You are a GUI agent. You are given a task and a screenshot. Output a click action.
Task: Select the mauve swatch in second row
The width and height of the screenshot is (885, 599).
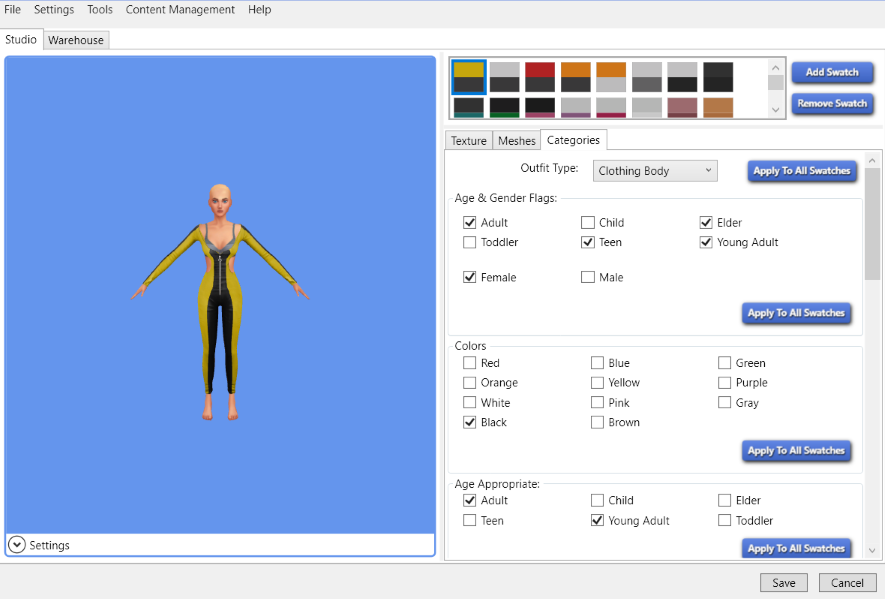click(x=682, y=108)
